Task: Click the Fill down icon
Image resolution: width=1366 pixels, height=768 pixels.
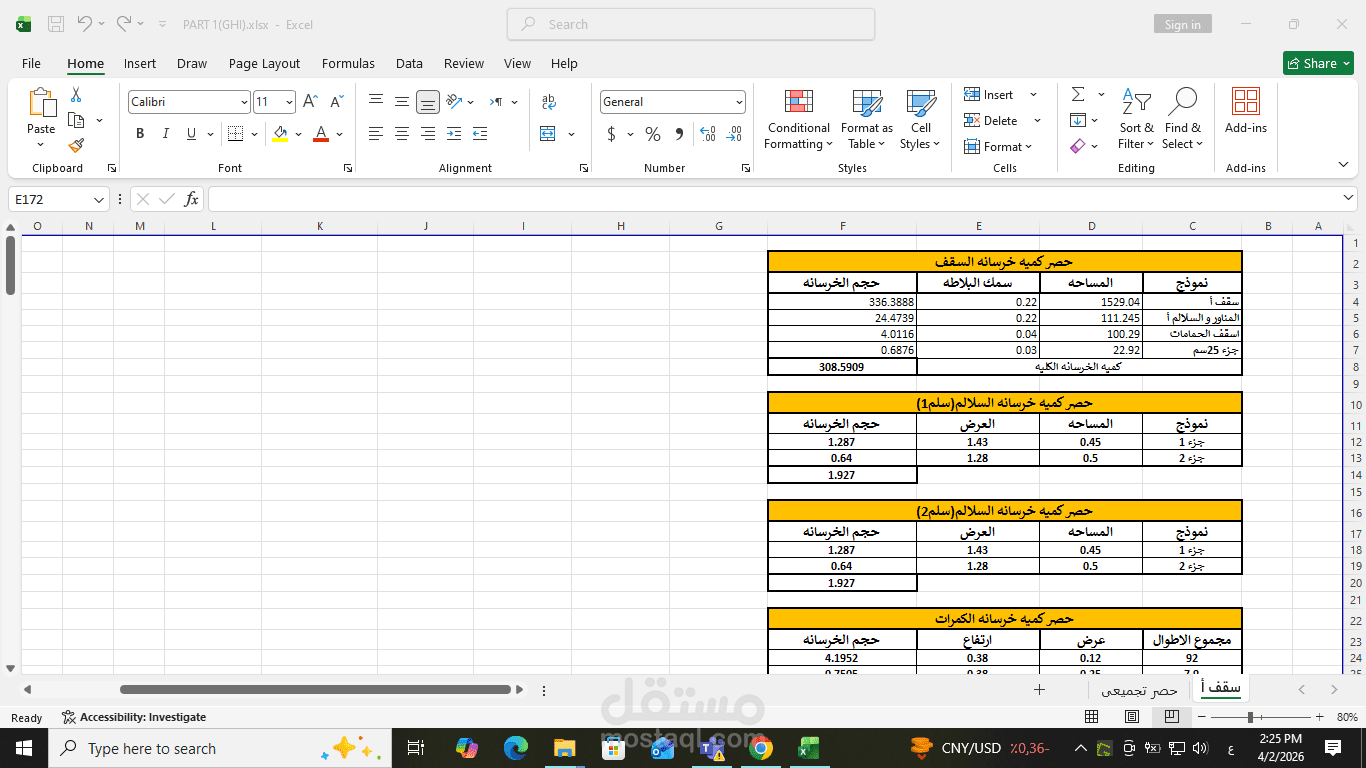Action: [x=1078, y=121]
